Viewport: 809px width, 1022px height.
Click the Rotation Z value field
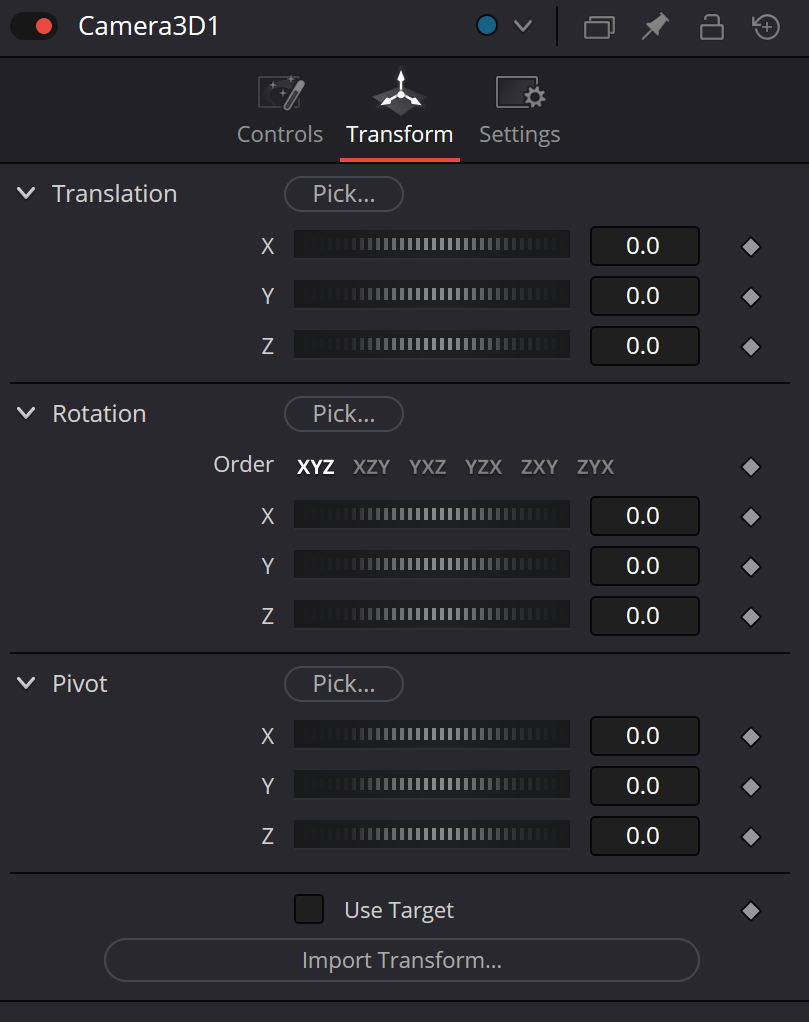(x=645, y=616)
